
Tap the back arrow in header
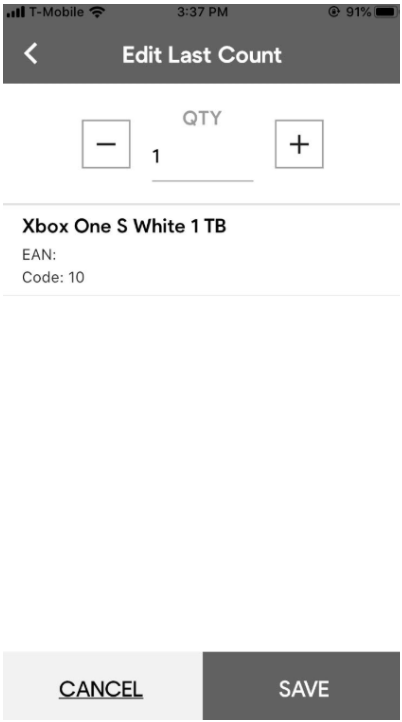pos(31,54)
